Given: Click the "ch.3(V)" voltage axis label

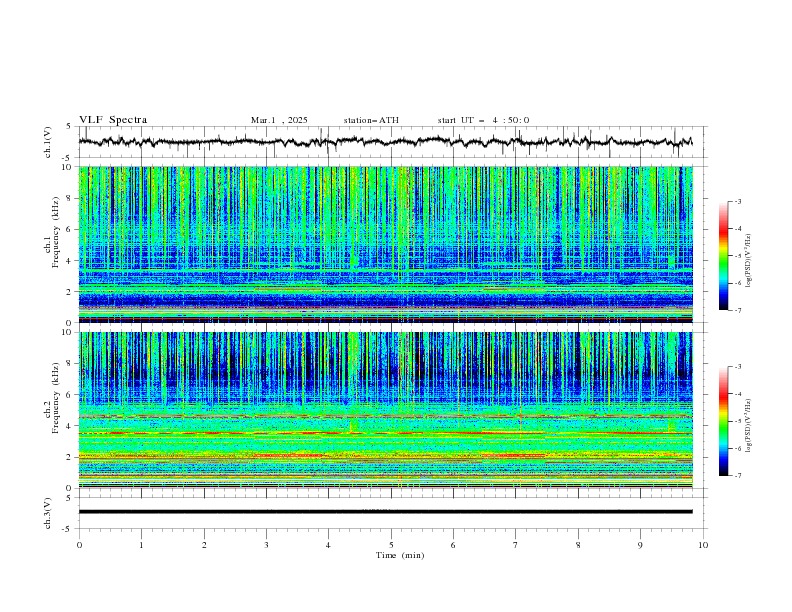Looking at the screenshot, I should (47, 513).
